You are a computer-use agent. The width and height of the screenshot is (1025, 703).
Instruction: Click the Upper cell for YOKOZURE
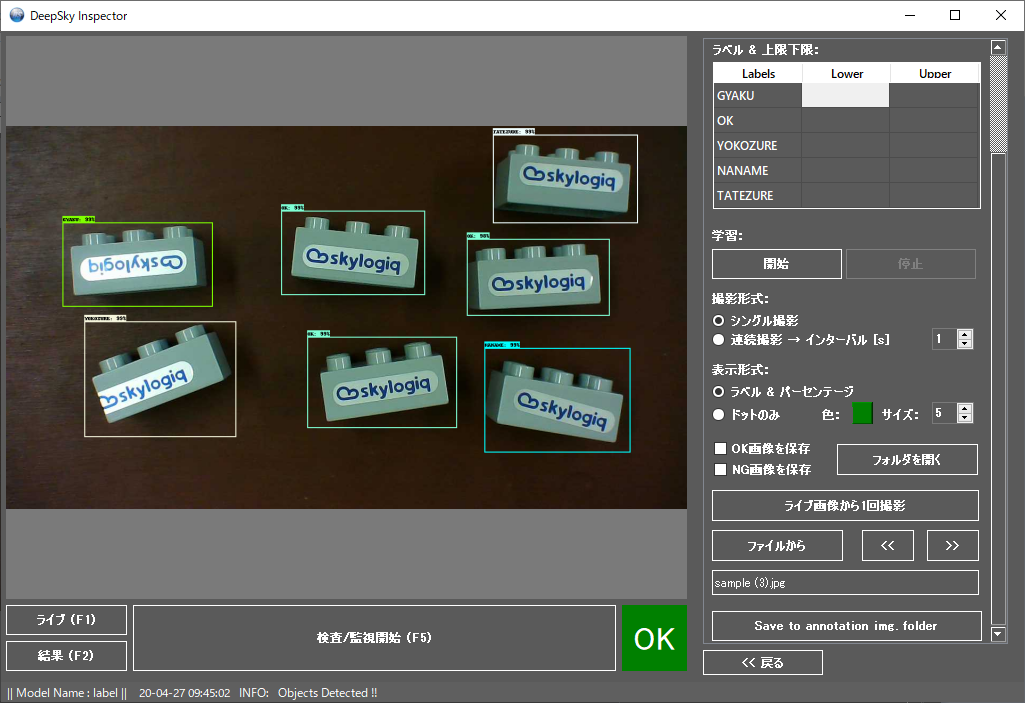(x=934, y=145)
